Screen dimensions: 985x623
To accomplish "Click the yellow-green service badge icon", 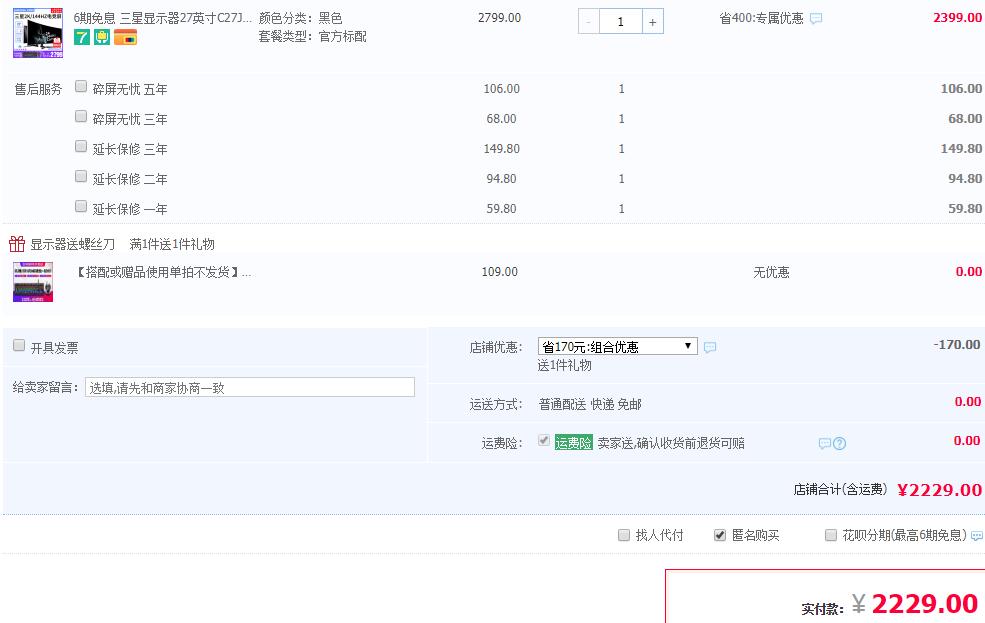I will [x=102, y=37].
